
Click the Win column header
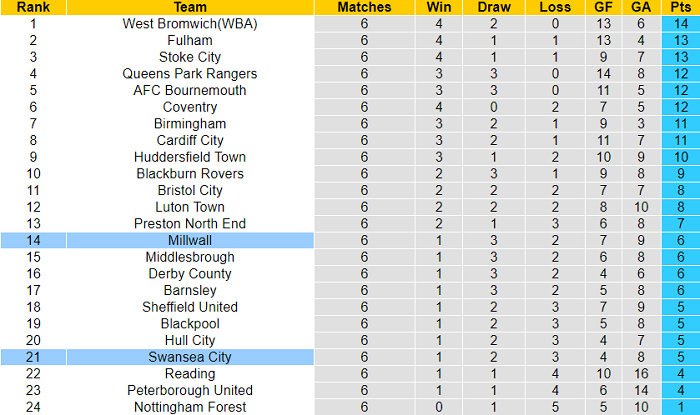438,7
